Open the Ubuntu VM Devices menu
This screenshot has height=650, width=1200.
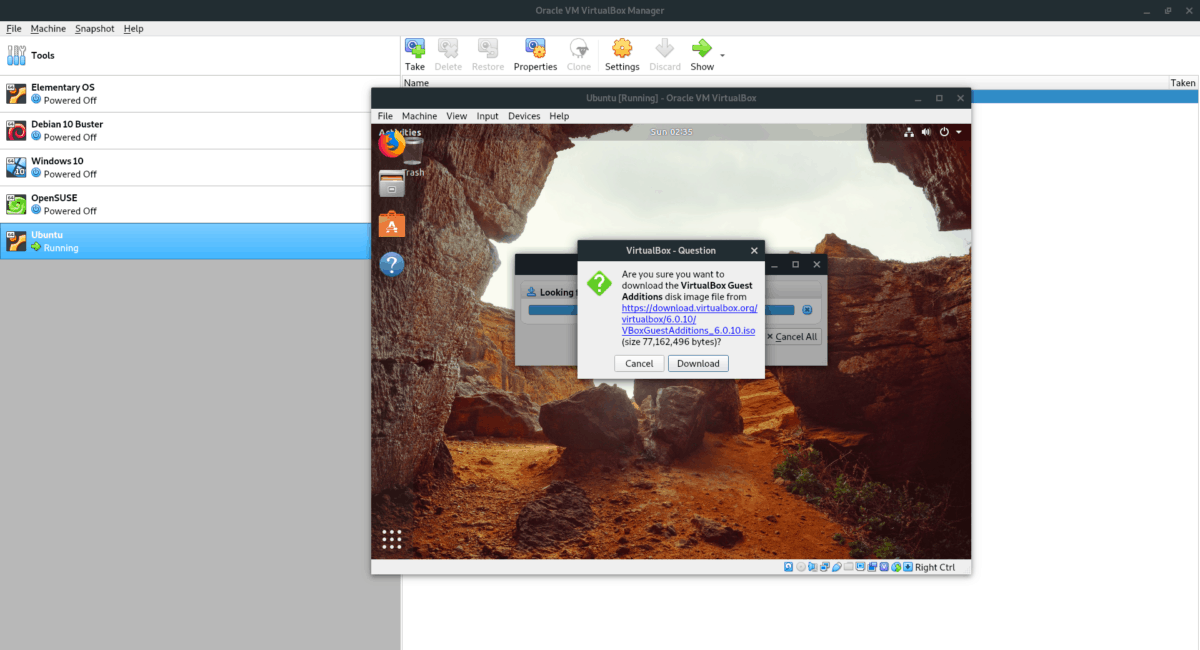[x=524, y=116]
